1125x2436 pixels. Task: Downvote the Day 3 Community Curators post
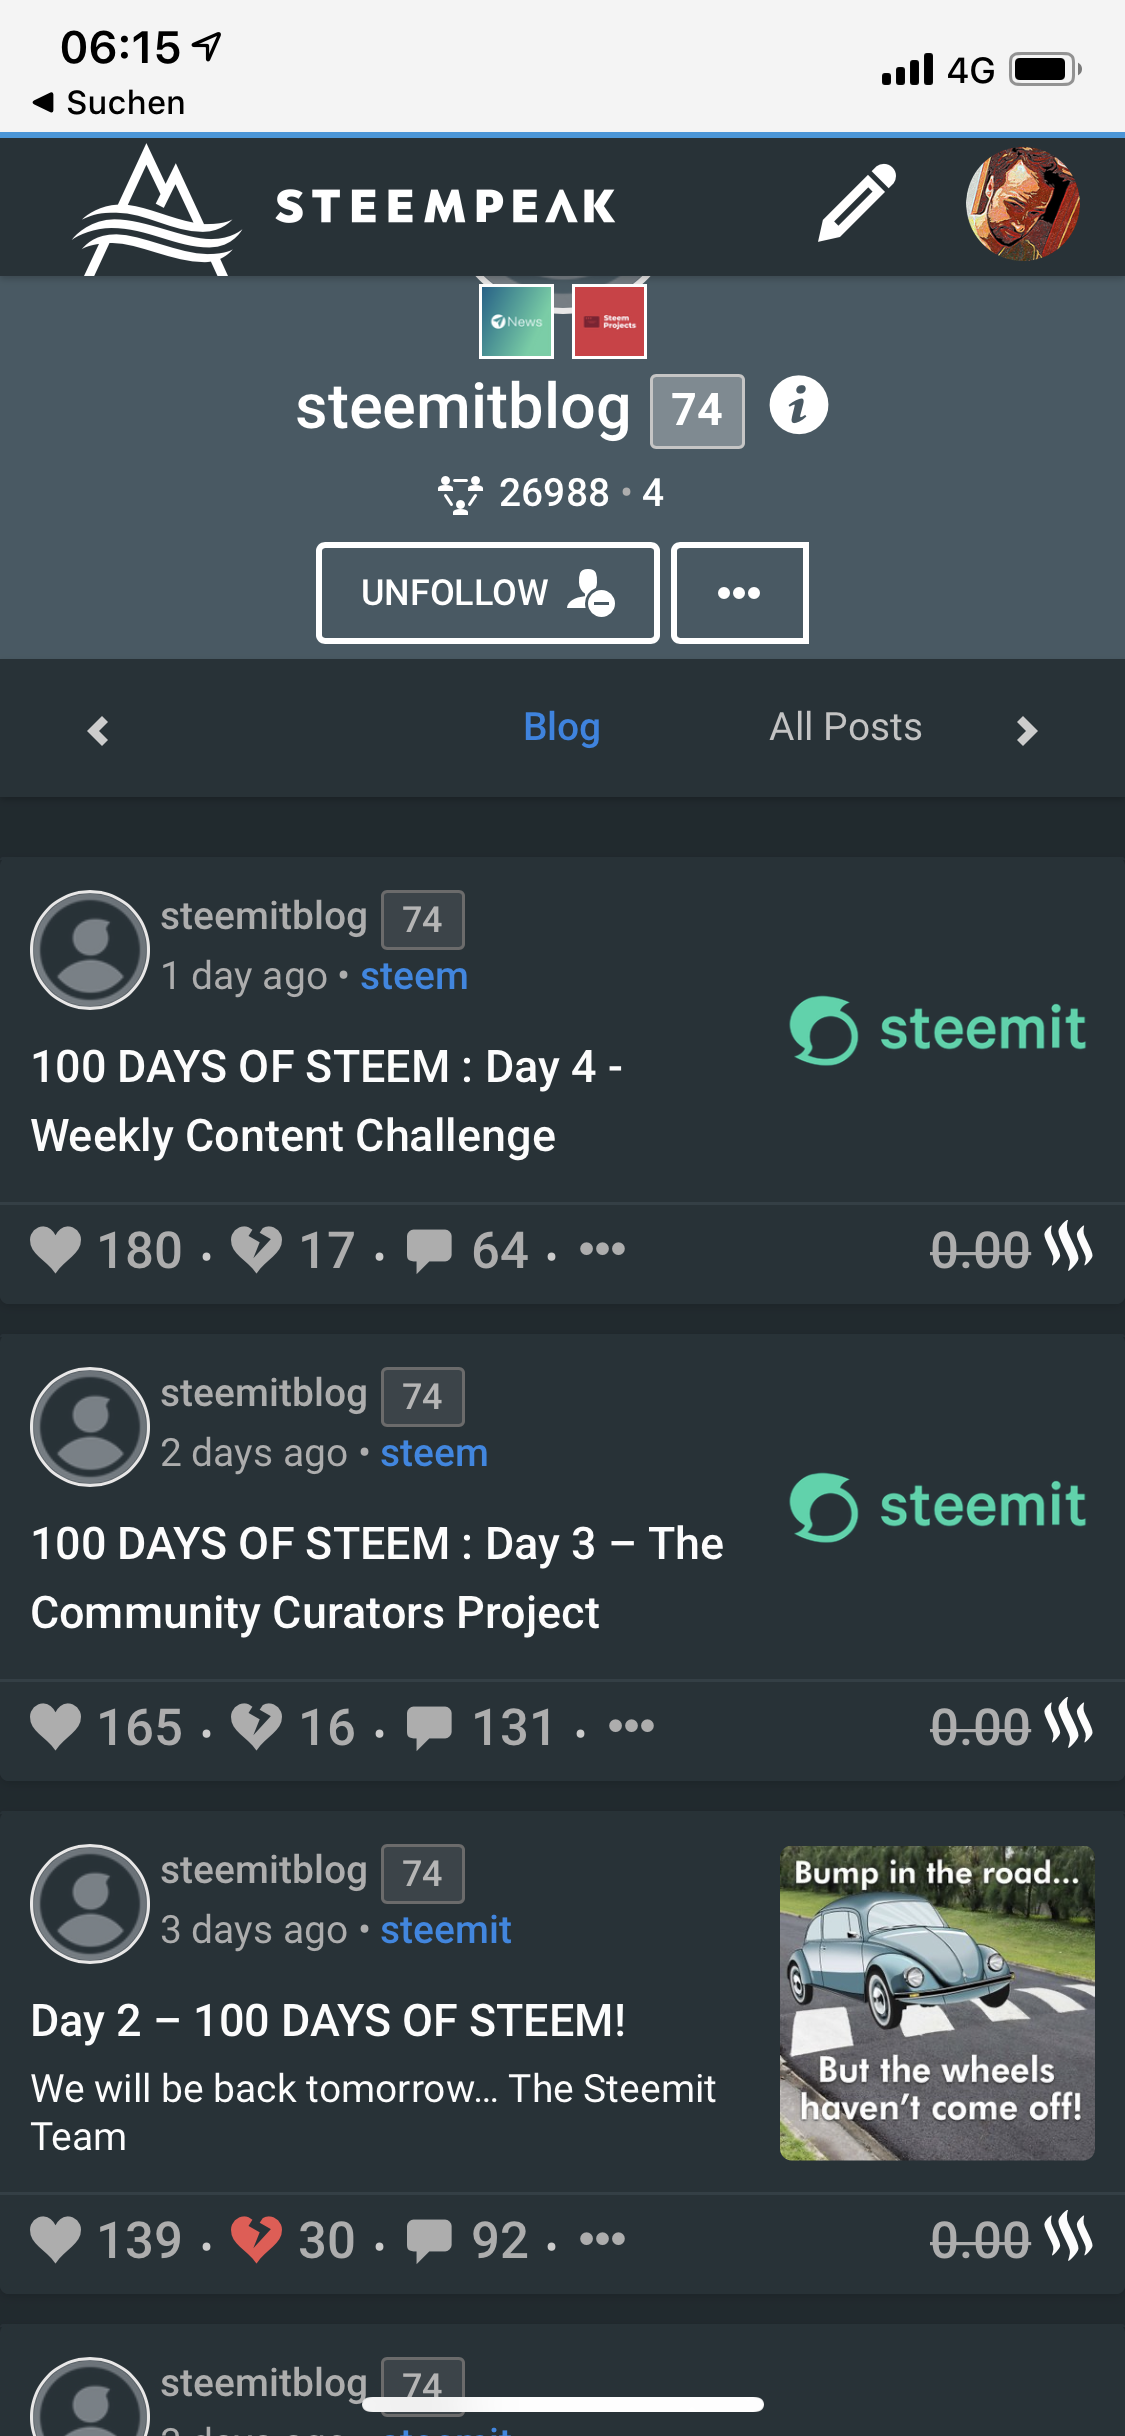(256, 1727)
